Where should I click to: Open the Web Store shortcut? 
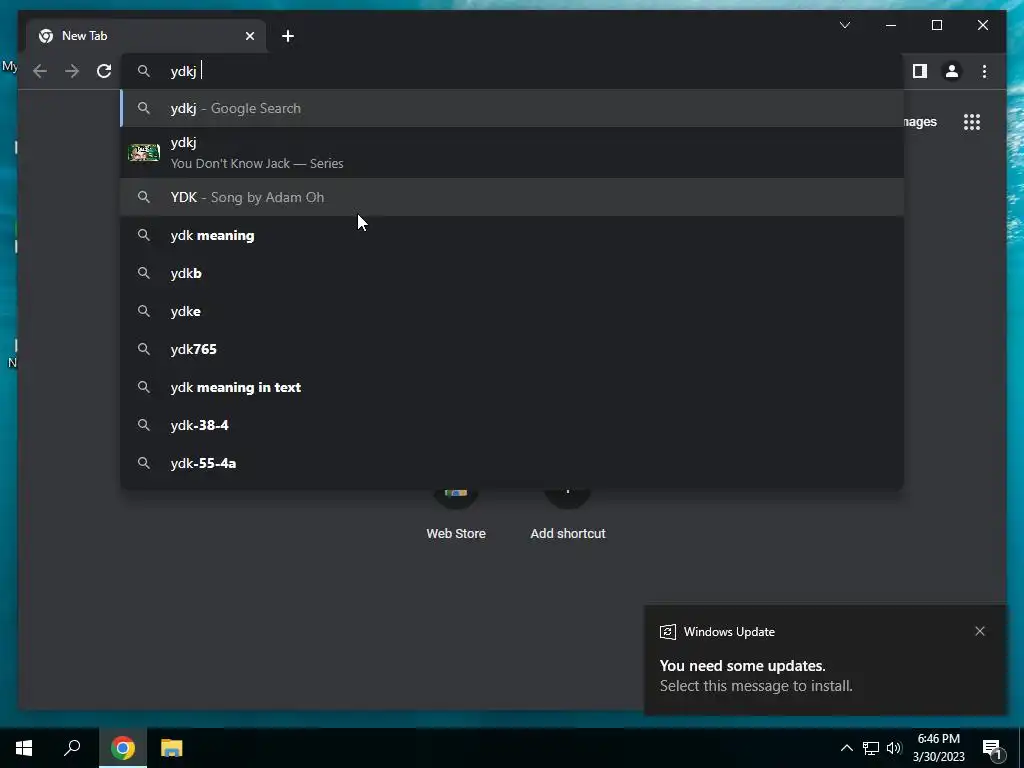click(x=456, y=516)
